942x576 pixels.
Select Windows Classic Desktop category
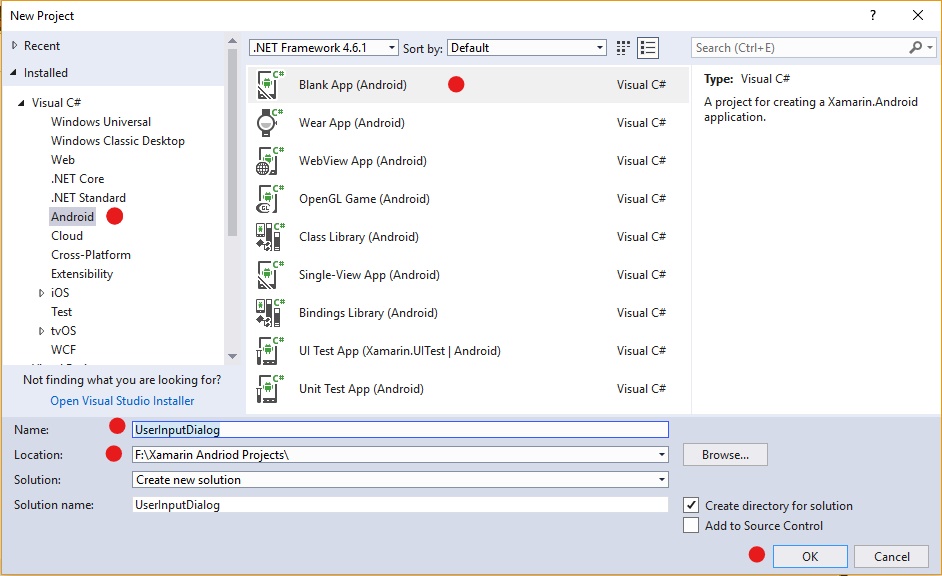pos(118,141)
